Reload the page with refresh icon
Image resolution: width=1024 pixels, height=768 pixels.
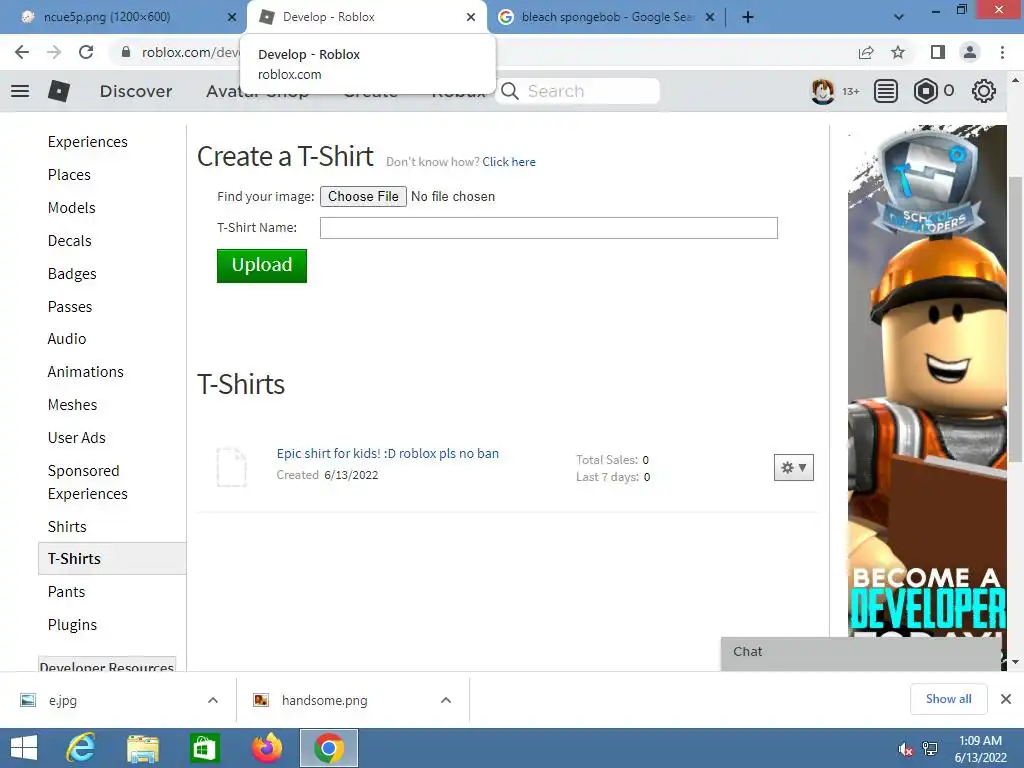click(86, 52)
